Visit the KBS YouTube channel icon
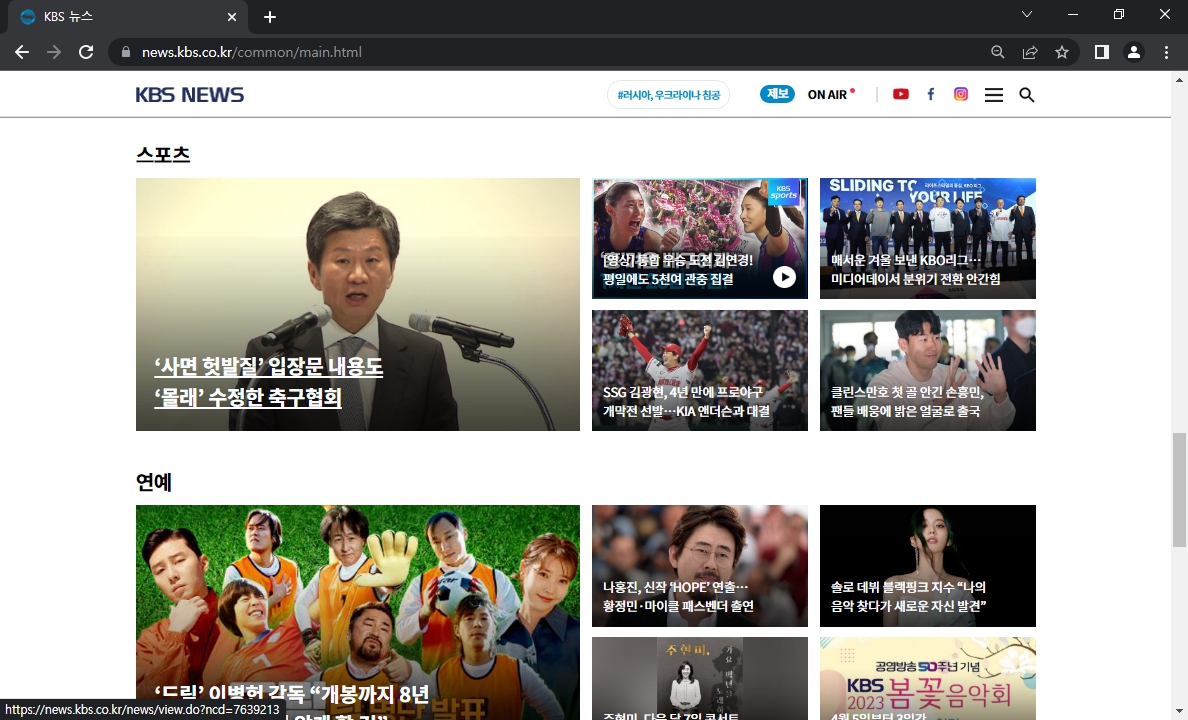This screenshot has height=720, width=1188. [901, 94]
